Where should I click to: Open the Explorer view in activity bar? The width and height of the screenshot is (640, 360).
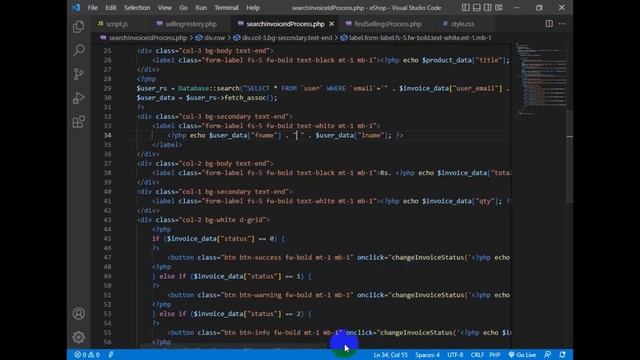pos(78,27)
